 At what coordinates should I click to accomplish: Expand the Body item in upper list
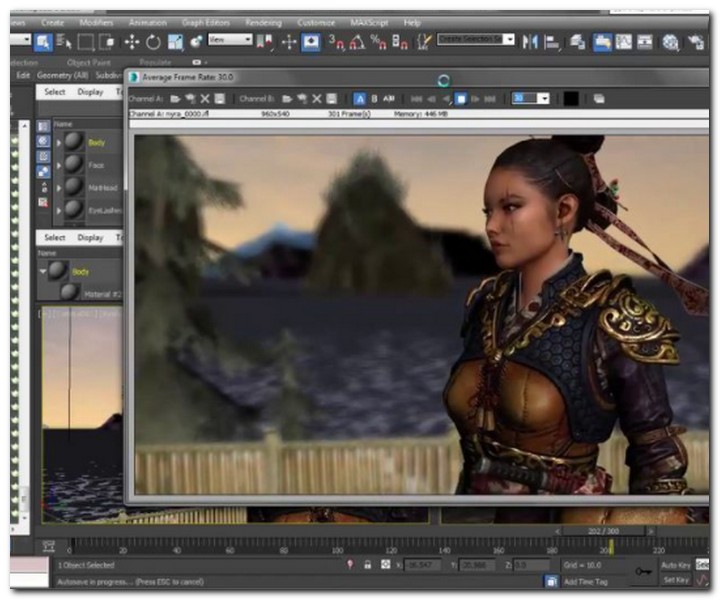59,143
